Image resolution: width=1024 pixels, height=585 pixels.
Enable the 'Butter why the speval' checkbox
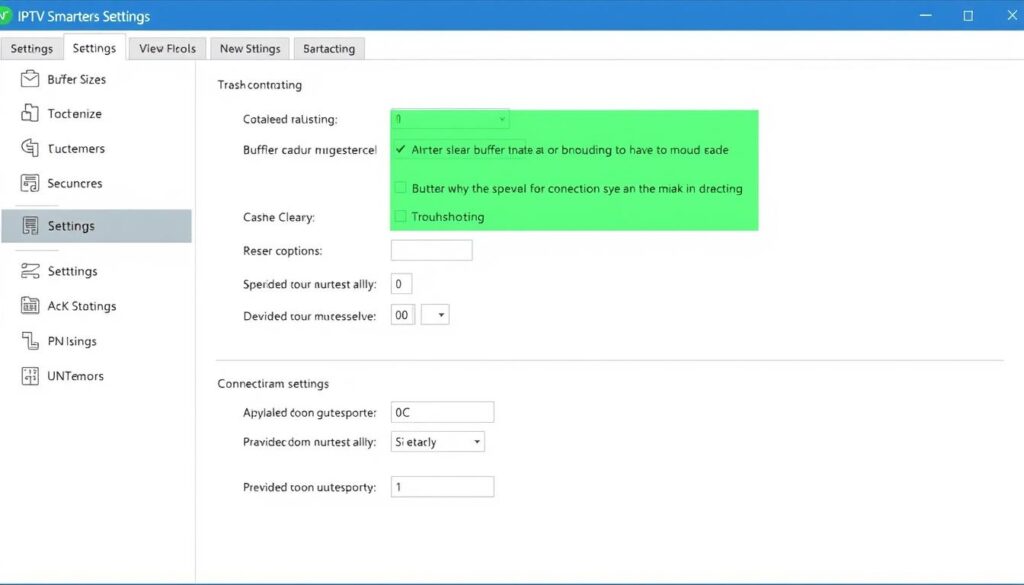click(400, 187)
